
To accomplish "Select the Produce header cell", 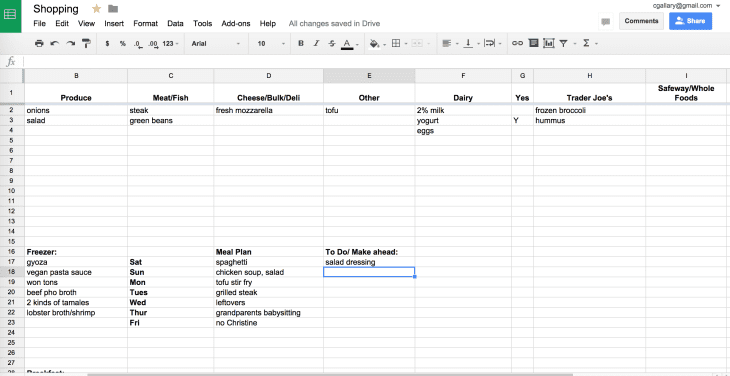I will click(x=76, y=93).
